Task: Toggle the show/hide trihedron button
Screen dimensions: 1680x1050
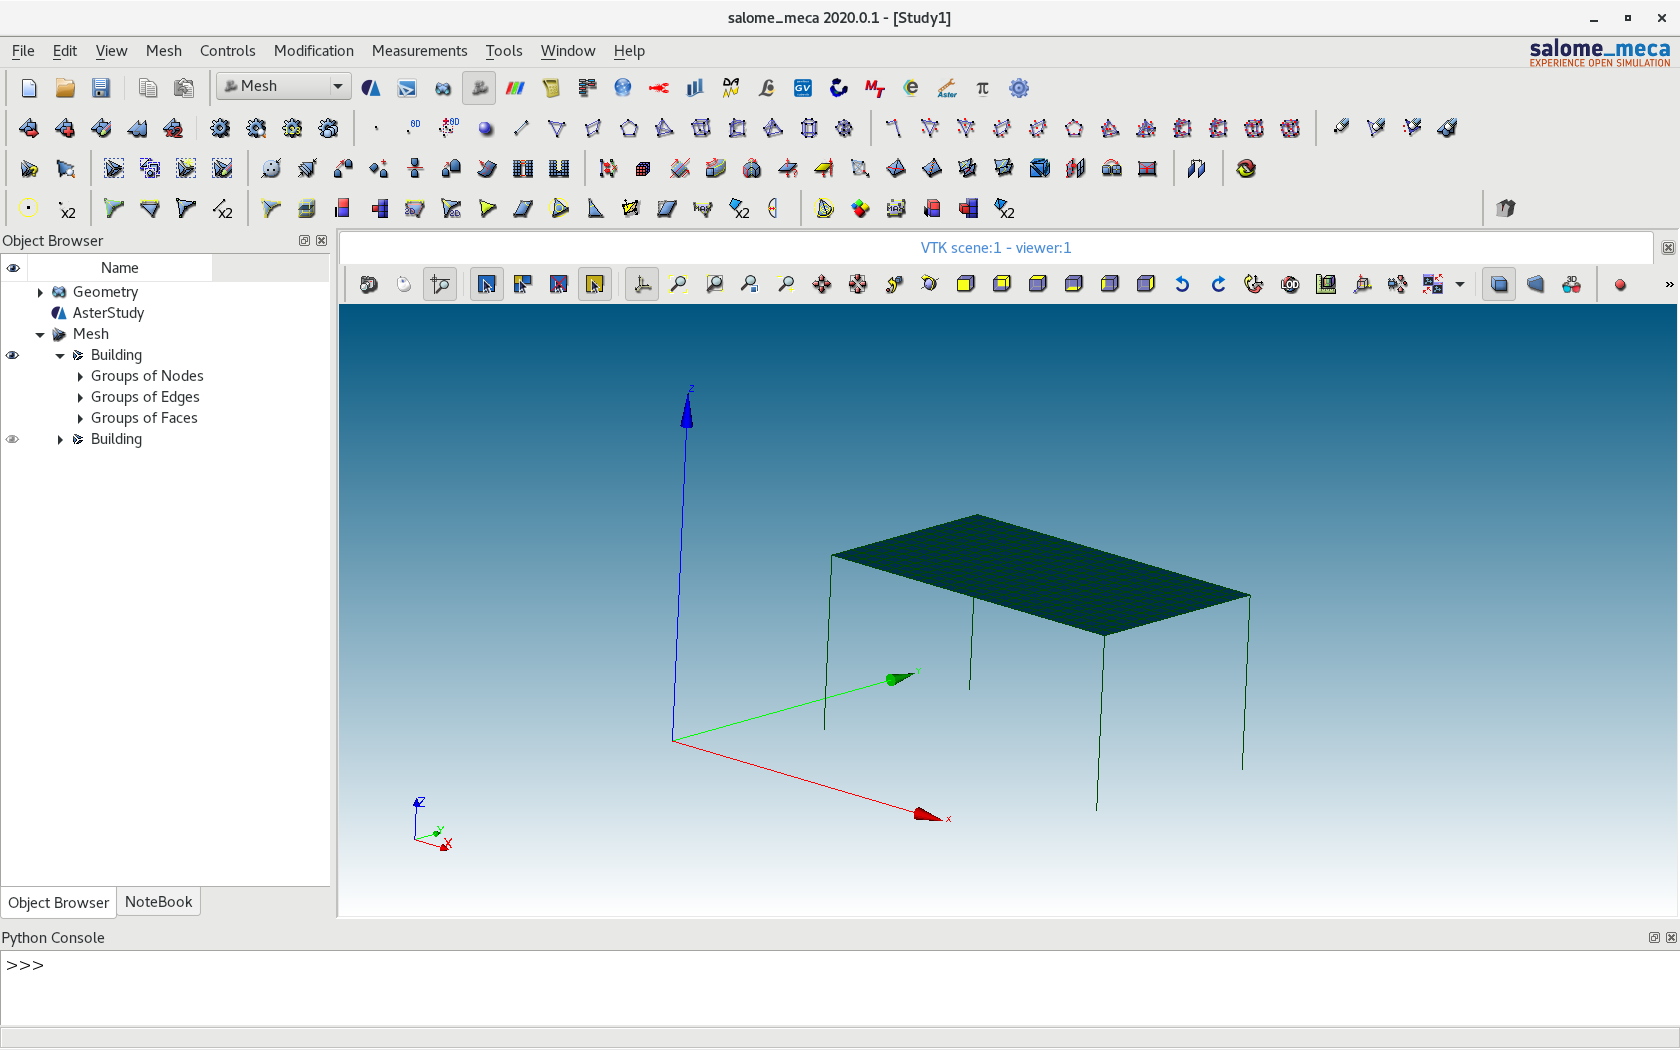Action: 642,285
